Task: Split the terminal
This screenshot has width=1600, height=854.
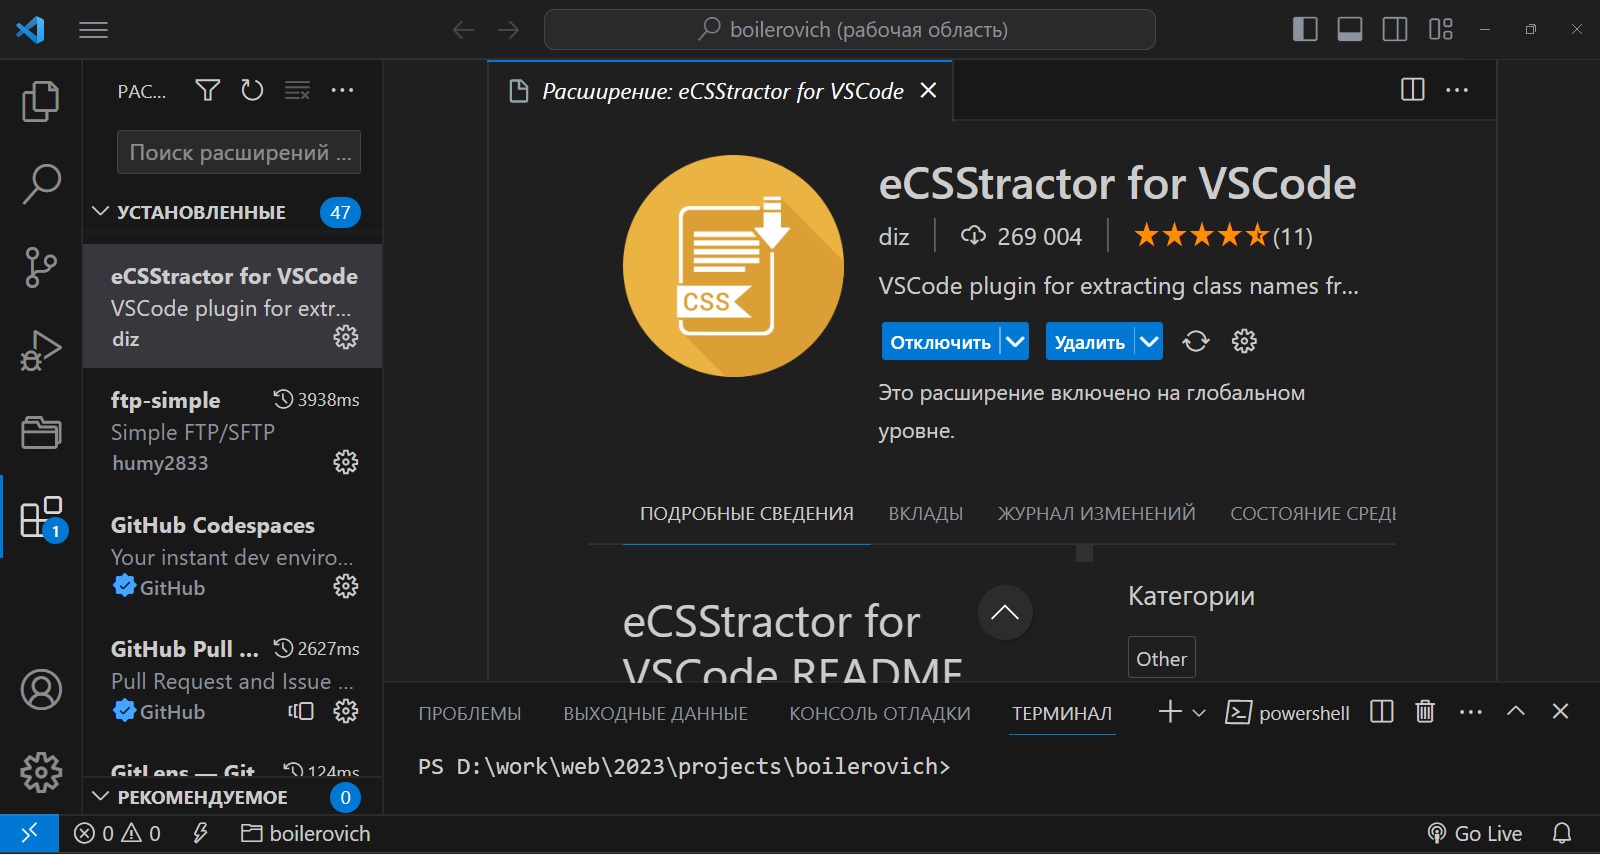Action: click(1381, 712)
